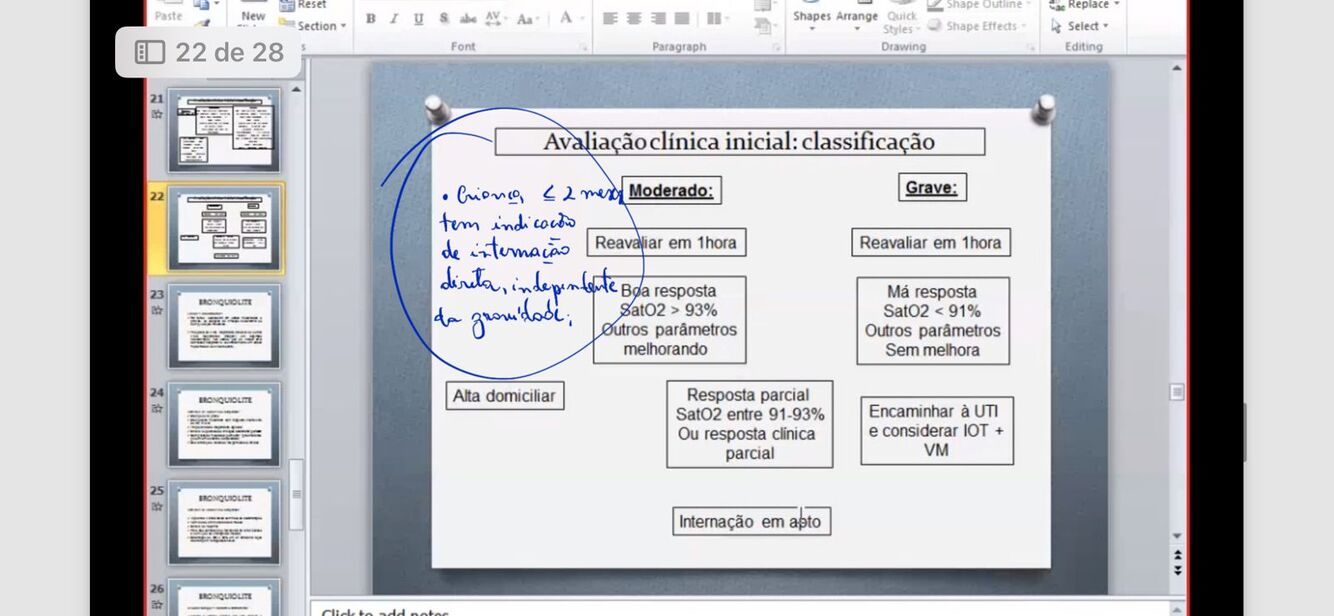Open the Font dialog launcher
The width and height of the screenshot is (1334, 616).
[583, 47]
